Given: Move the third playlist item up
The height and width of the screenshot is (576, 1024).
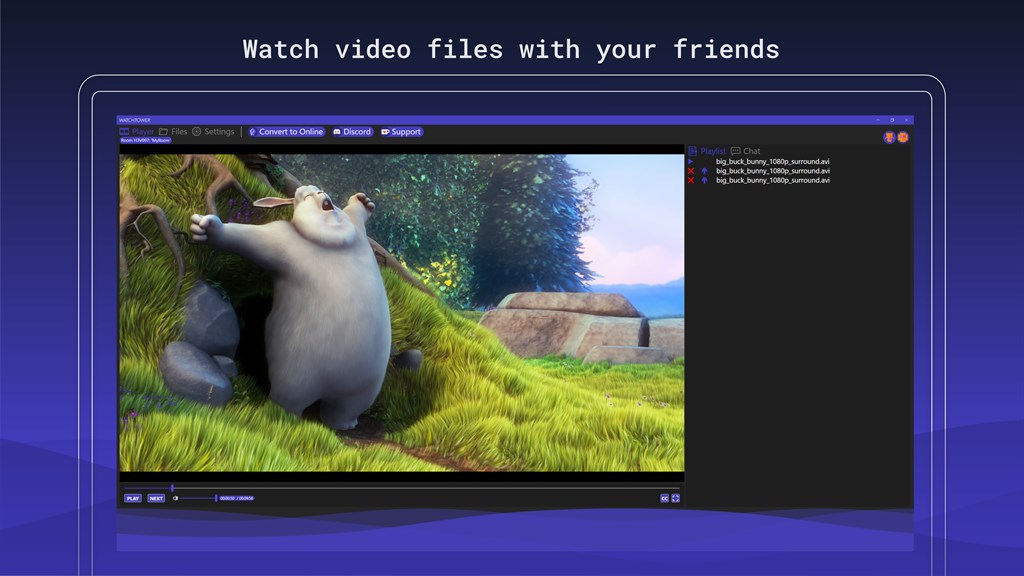Looking at the screenshot, I should (705, 180).
